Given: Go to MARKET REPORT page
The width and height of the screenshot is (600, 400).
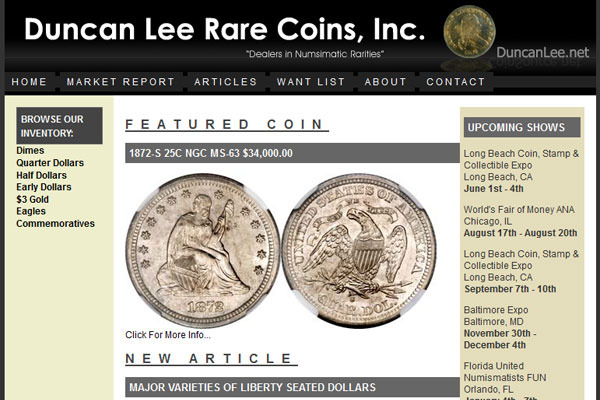Looking at the screenshot, I should [x=121, y=82].
